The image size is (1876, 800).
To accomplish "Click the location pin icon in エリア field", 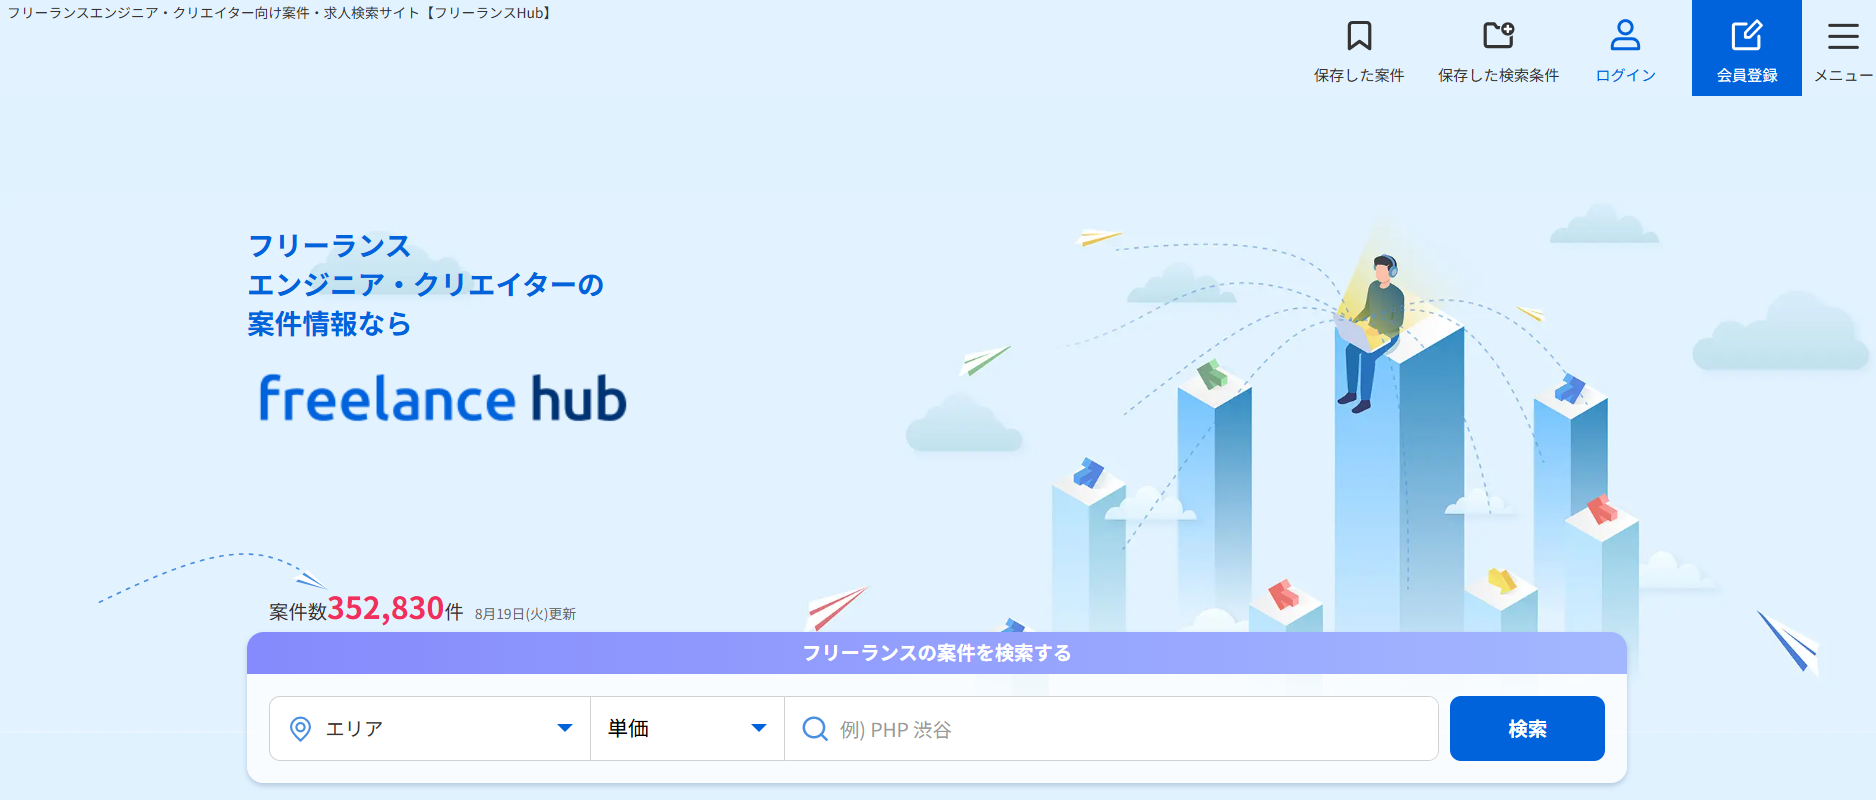I will click(300, 729).
